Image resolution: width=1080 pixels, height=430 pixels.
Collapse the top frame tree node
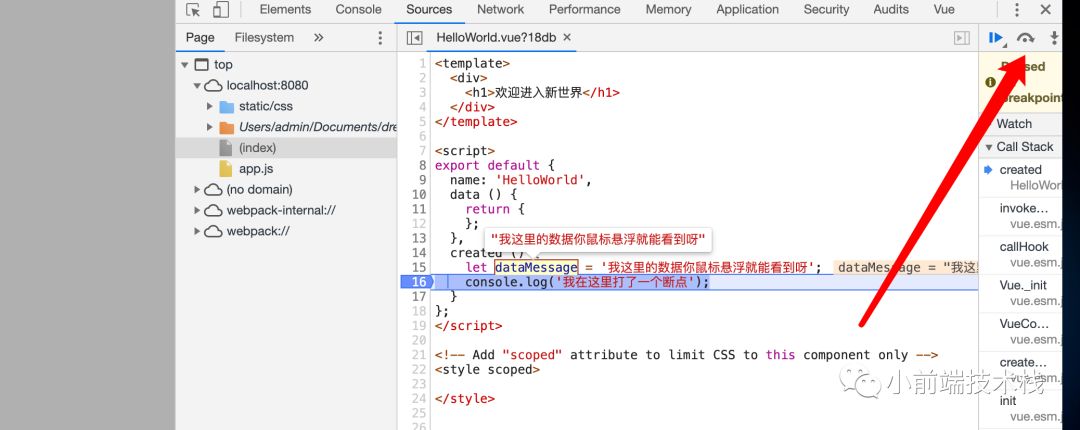click(x=185, y=65)
